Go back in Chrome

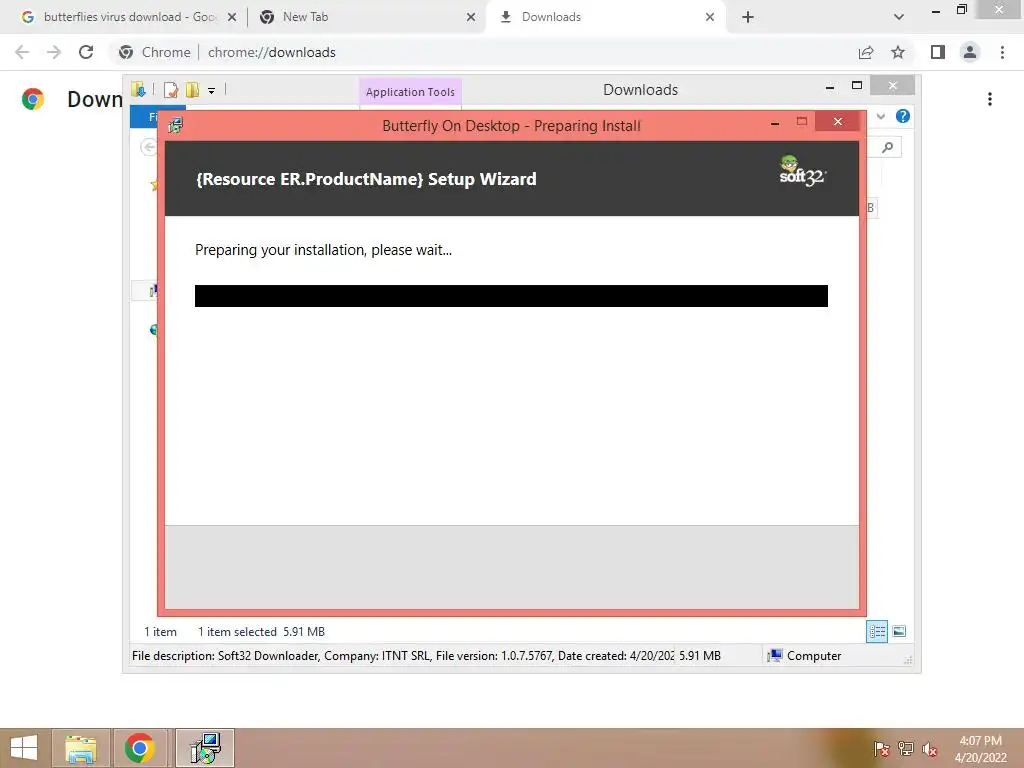coord(22,52)
